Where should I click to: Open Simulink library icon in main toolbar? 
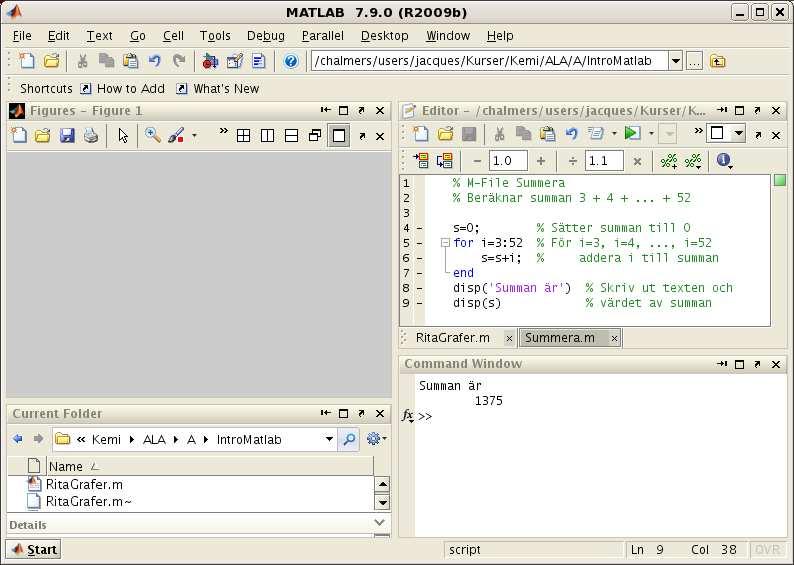(210, 61)
